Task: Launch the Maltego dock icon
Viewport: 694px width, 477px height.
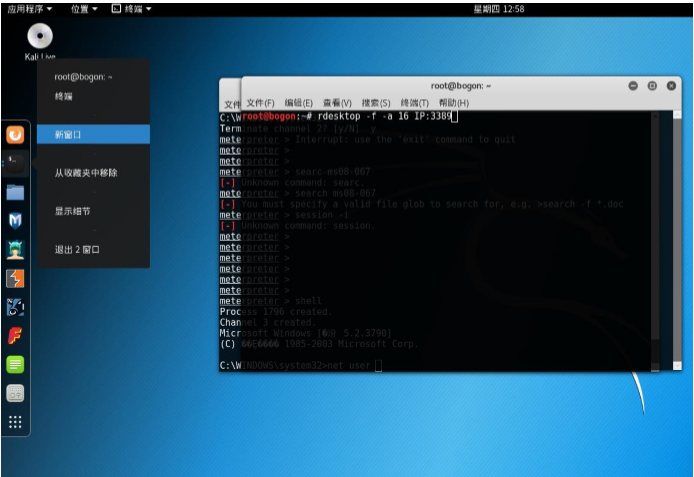Action: coord(15,307)
